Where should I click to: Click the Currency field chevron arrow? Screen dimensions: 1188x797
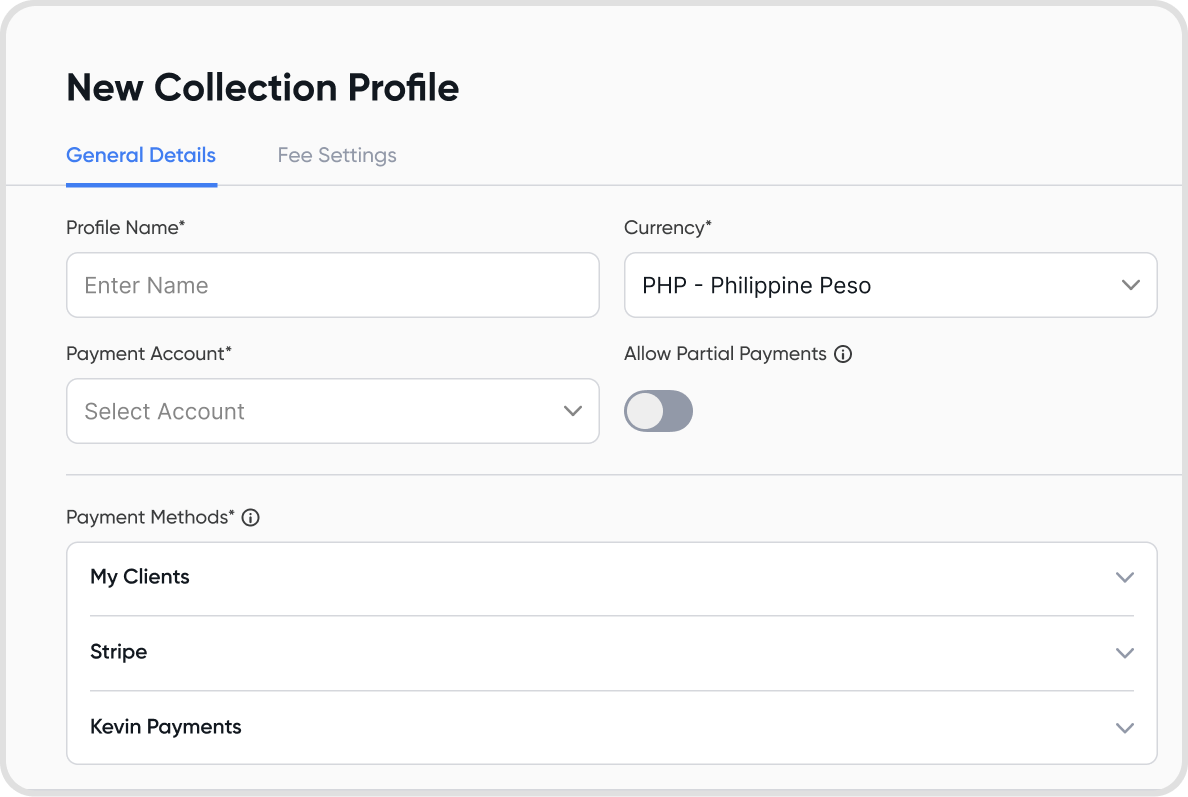[1131, 285]
